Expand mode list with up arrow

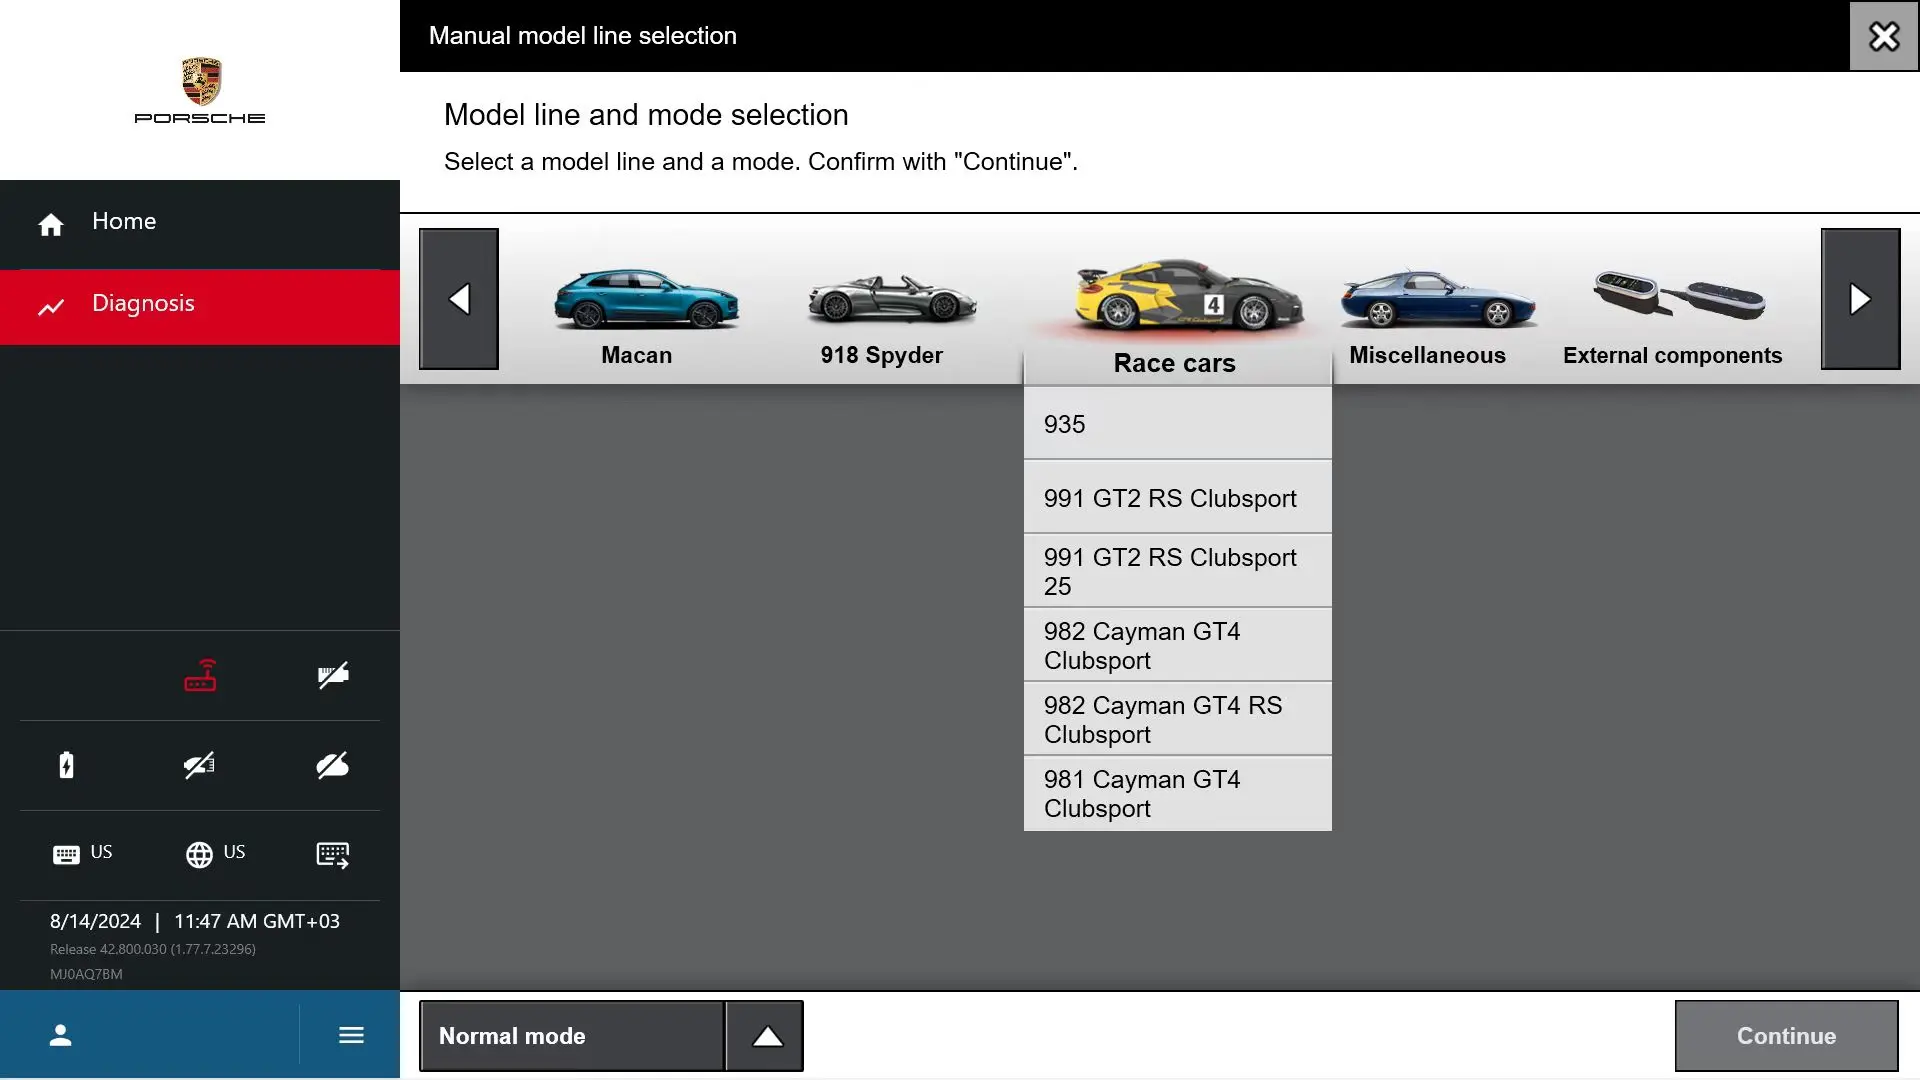pyautogui.click(x=766, y=1036)
